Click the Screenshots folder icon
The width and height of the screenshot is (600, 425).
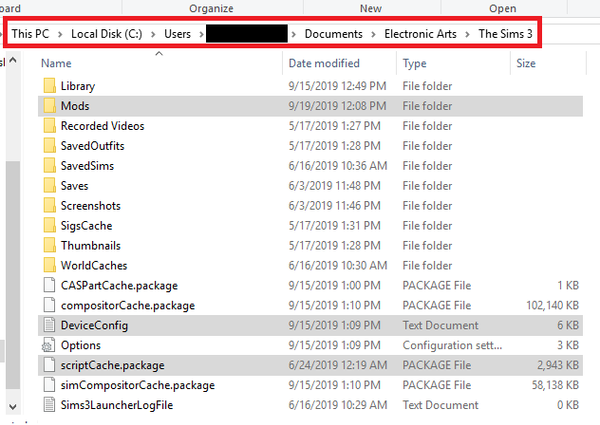[49, 205]
